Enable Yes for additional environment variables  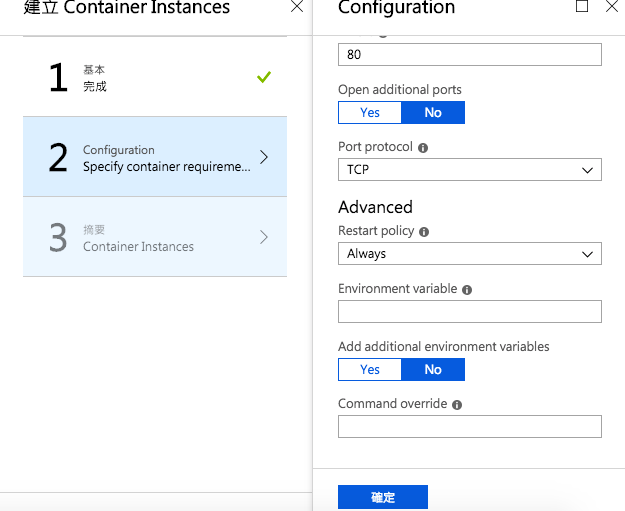[370, 369]
